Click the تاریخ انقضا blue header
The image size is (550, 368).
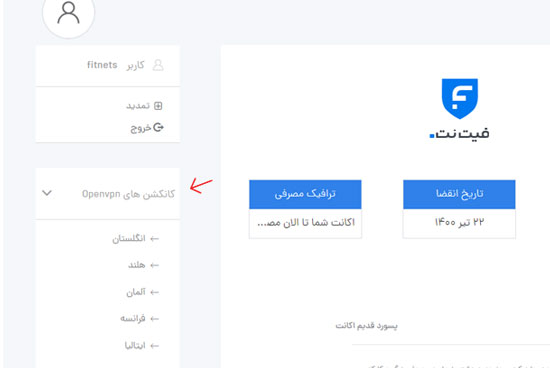(459, 194)
